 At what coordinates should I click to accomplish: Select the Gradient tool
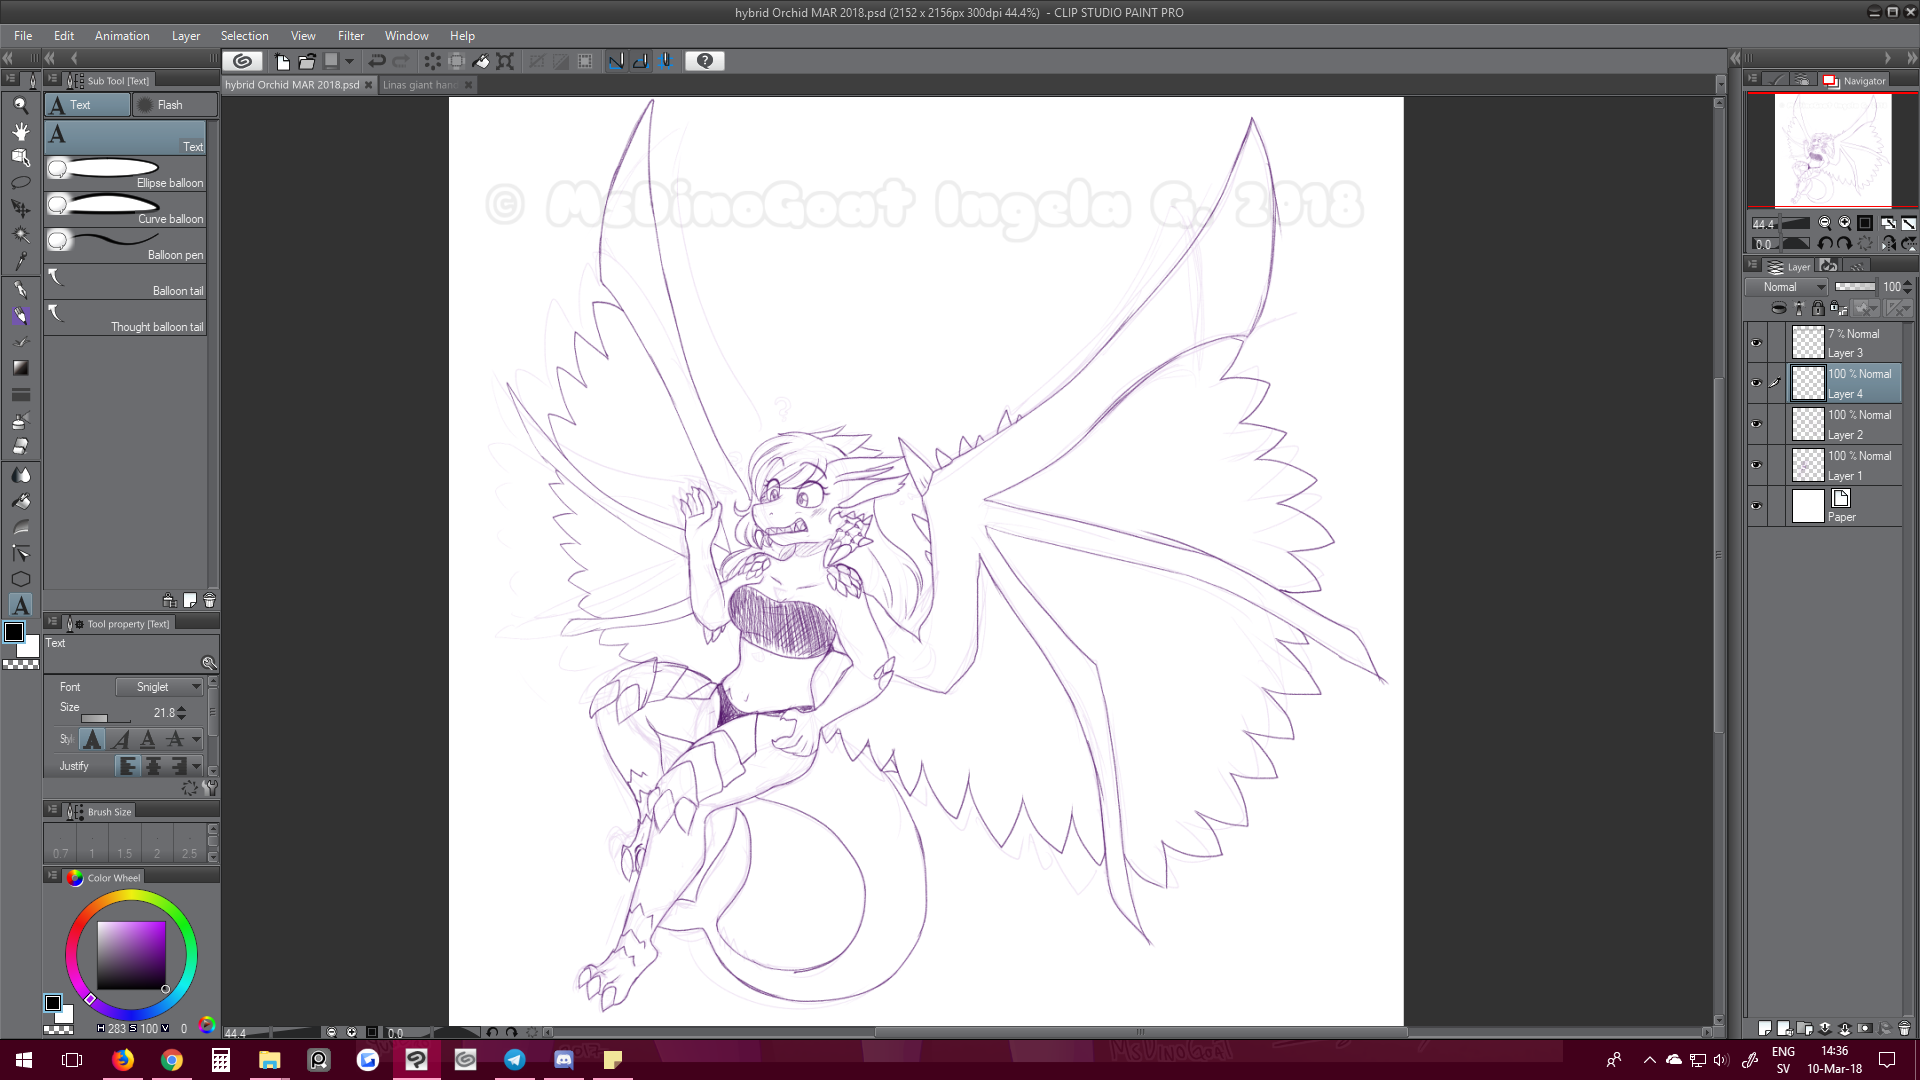20,369
